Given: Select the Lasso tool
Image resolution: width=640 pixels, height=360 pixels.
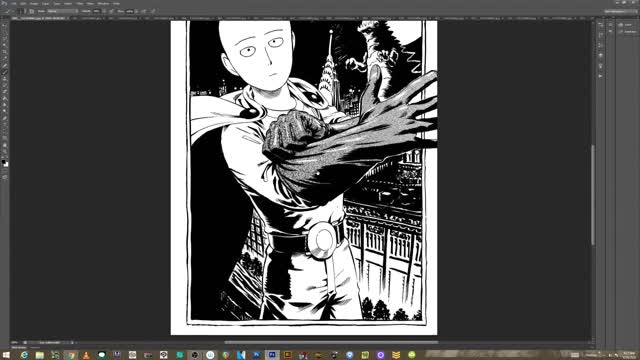Looking at the screenshot, I should pyautogui.click(x=5, y=38).
